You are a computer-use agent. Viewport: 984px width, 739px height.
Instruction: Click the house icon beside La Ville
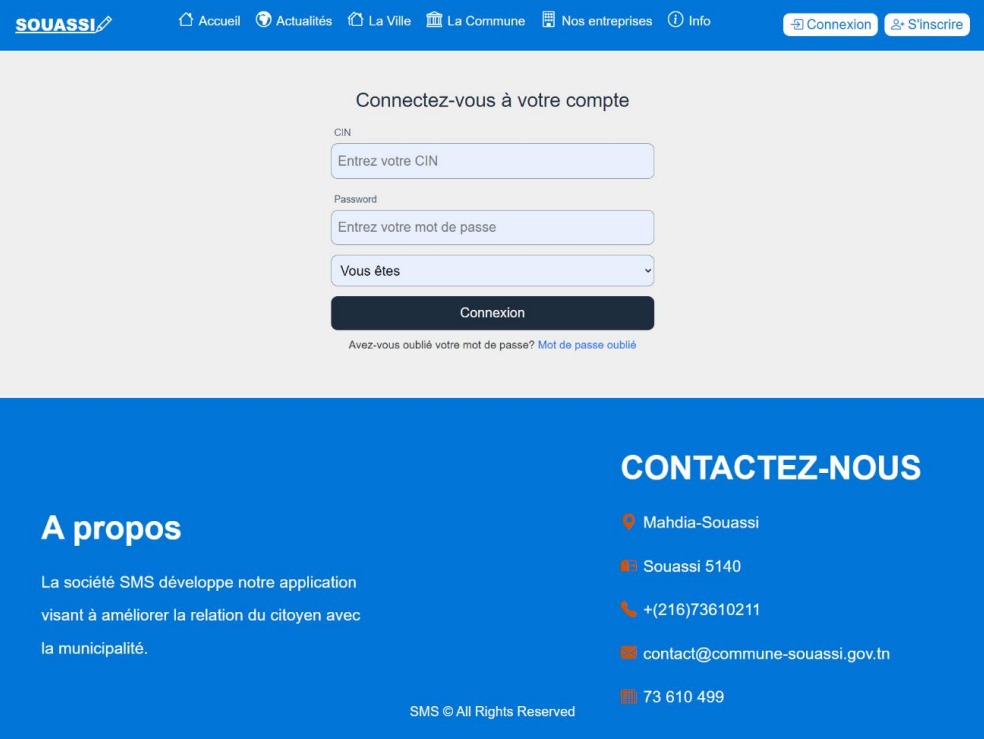tap(355, 19)
